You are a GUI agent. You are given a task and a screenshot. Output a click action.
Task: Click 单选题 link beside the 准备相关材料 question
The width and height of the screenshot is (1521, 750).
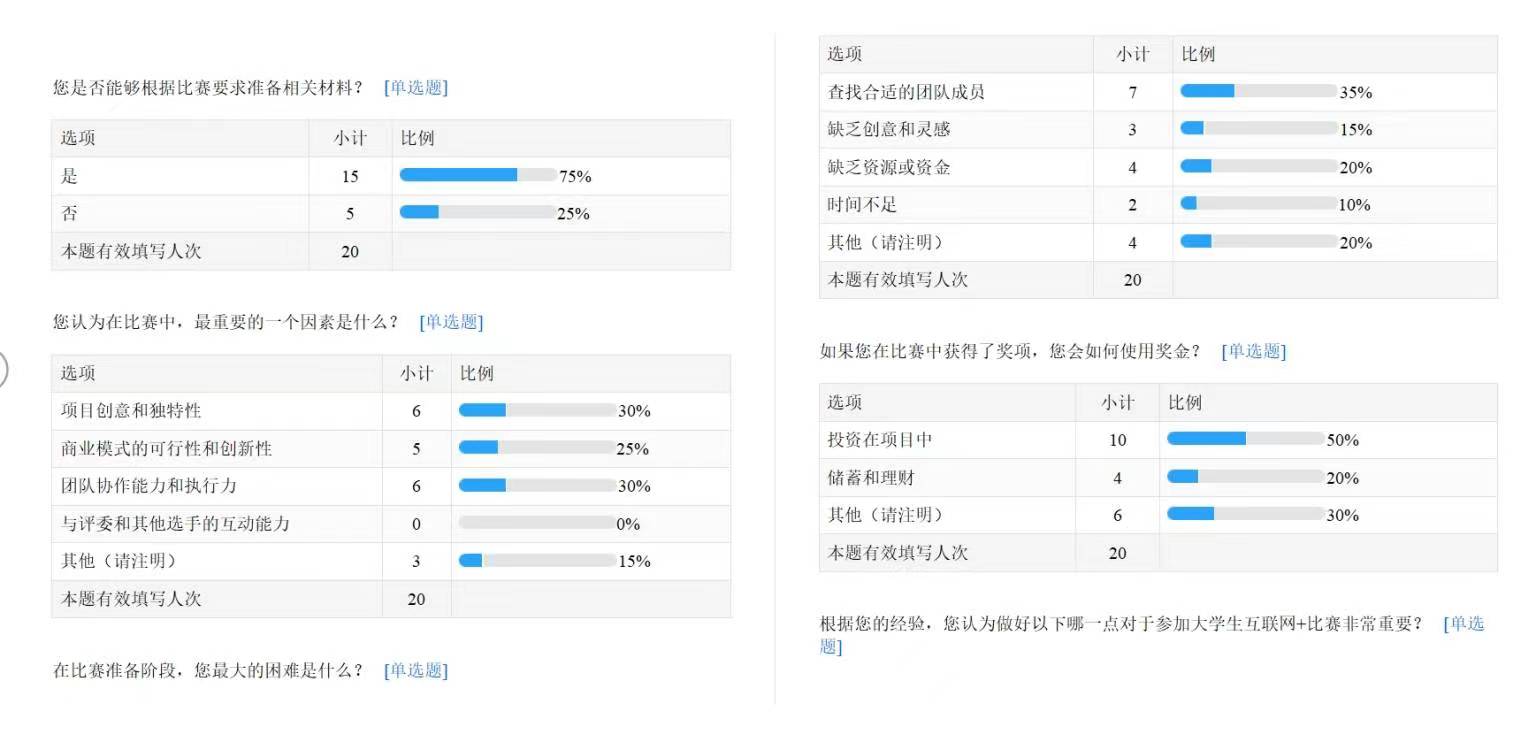pyautogui.click(x=415, y=88)
